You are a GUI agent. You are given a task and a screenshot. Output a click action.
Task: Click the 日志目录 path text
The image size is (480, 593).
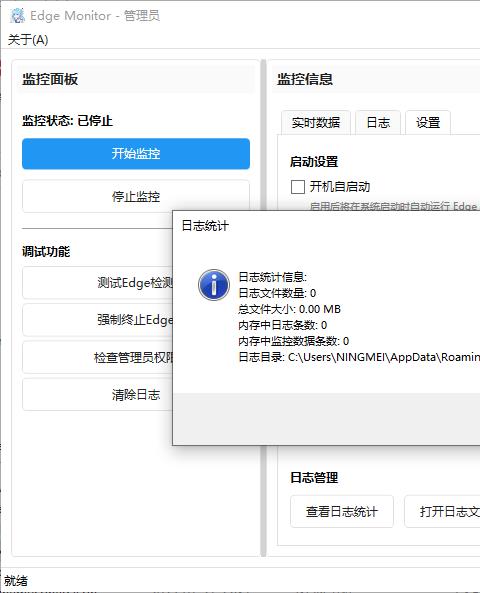(x=359, y=357)
